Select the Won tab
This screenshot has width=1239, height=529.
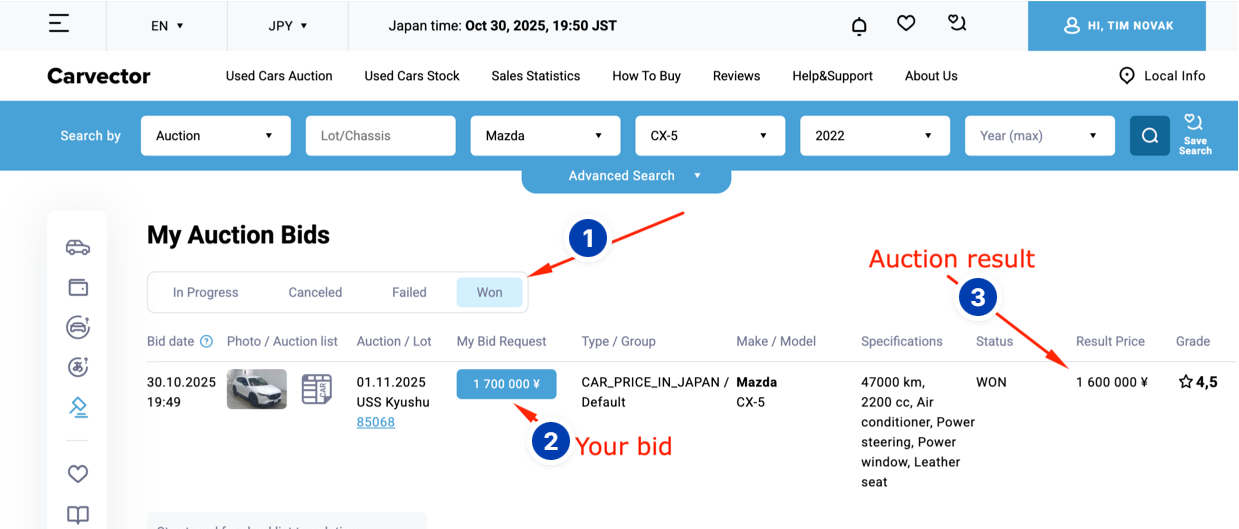[489, 292]
